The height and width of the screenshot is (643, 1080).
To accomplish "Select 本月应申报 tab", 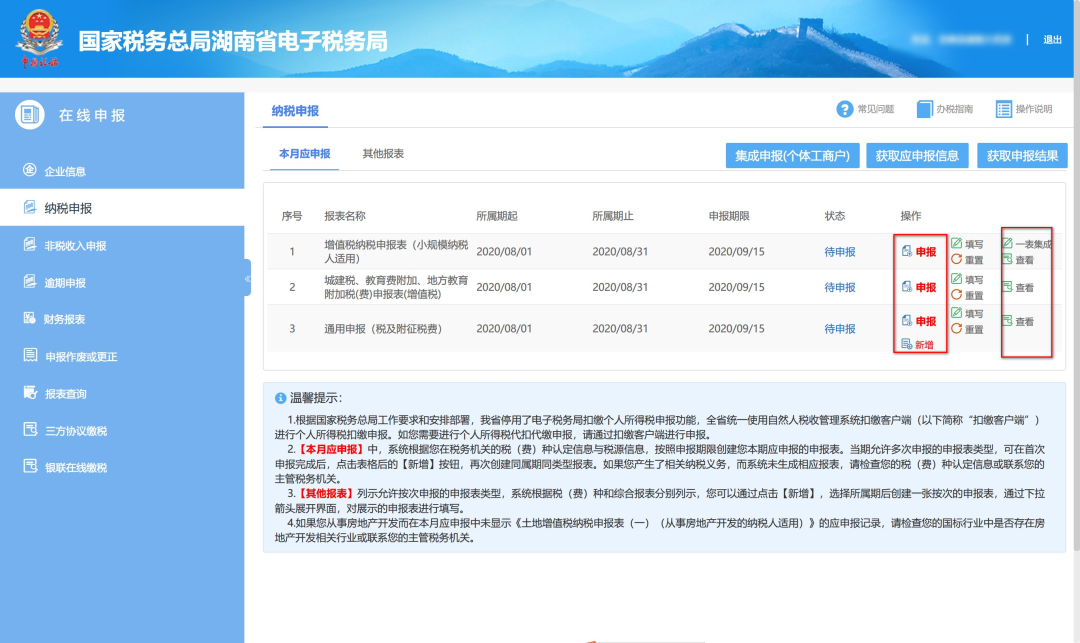I will (304, 154).
